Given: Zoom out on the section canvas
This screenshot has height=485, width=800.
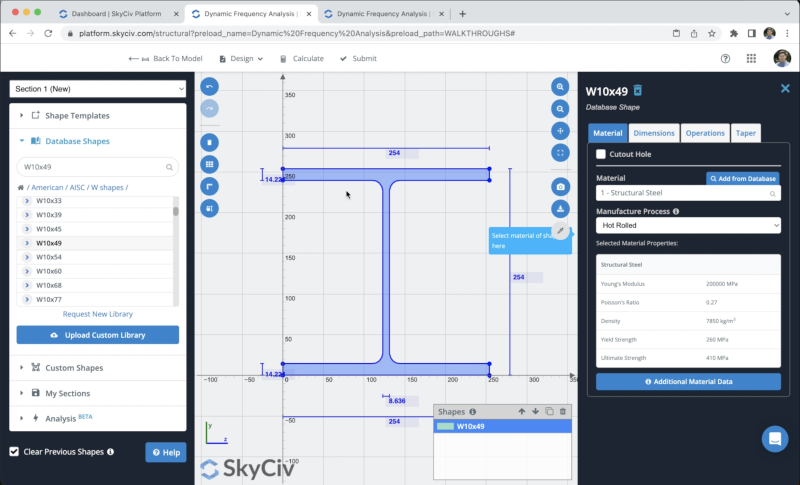Looking at the screenshot, I should (560, 109).
